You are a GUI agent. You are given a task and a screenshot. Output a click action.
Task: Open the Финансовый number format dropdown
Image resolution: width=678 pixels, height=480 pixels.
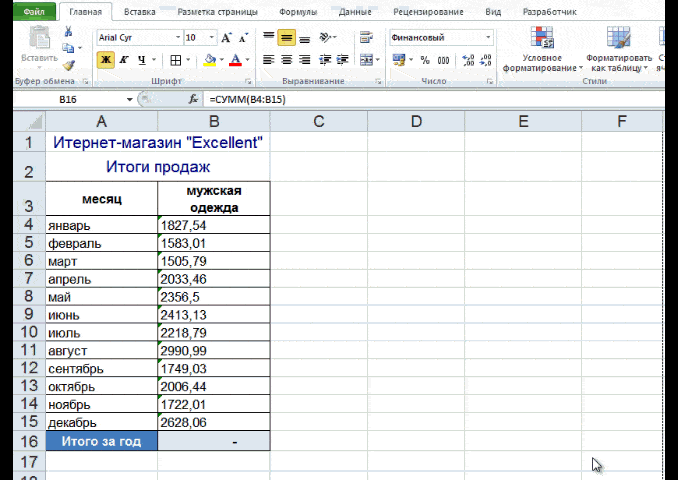point(488,38)
